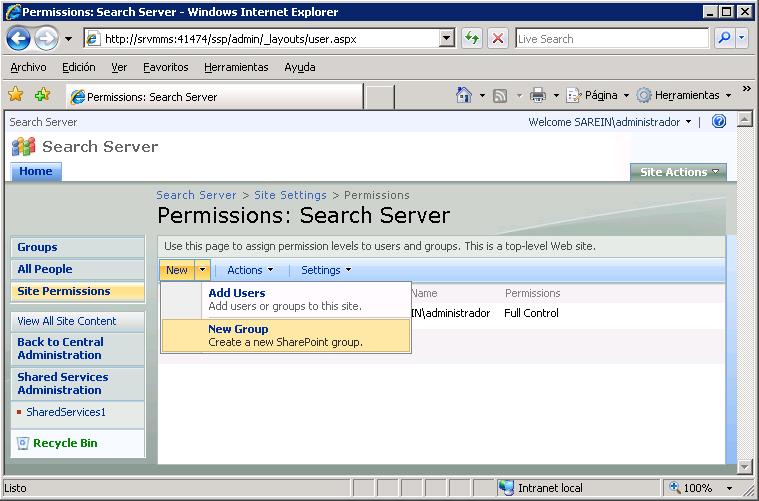Open the Site Actions menu
This screenshot has height=501, width=759.
click(678, 172)
